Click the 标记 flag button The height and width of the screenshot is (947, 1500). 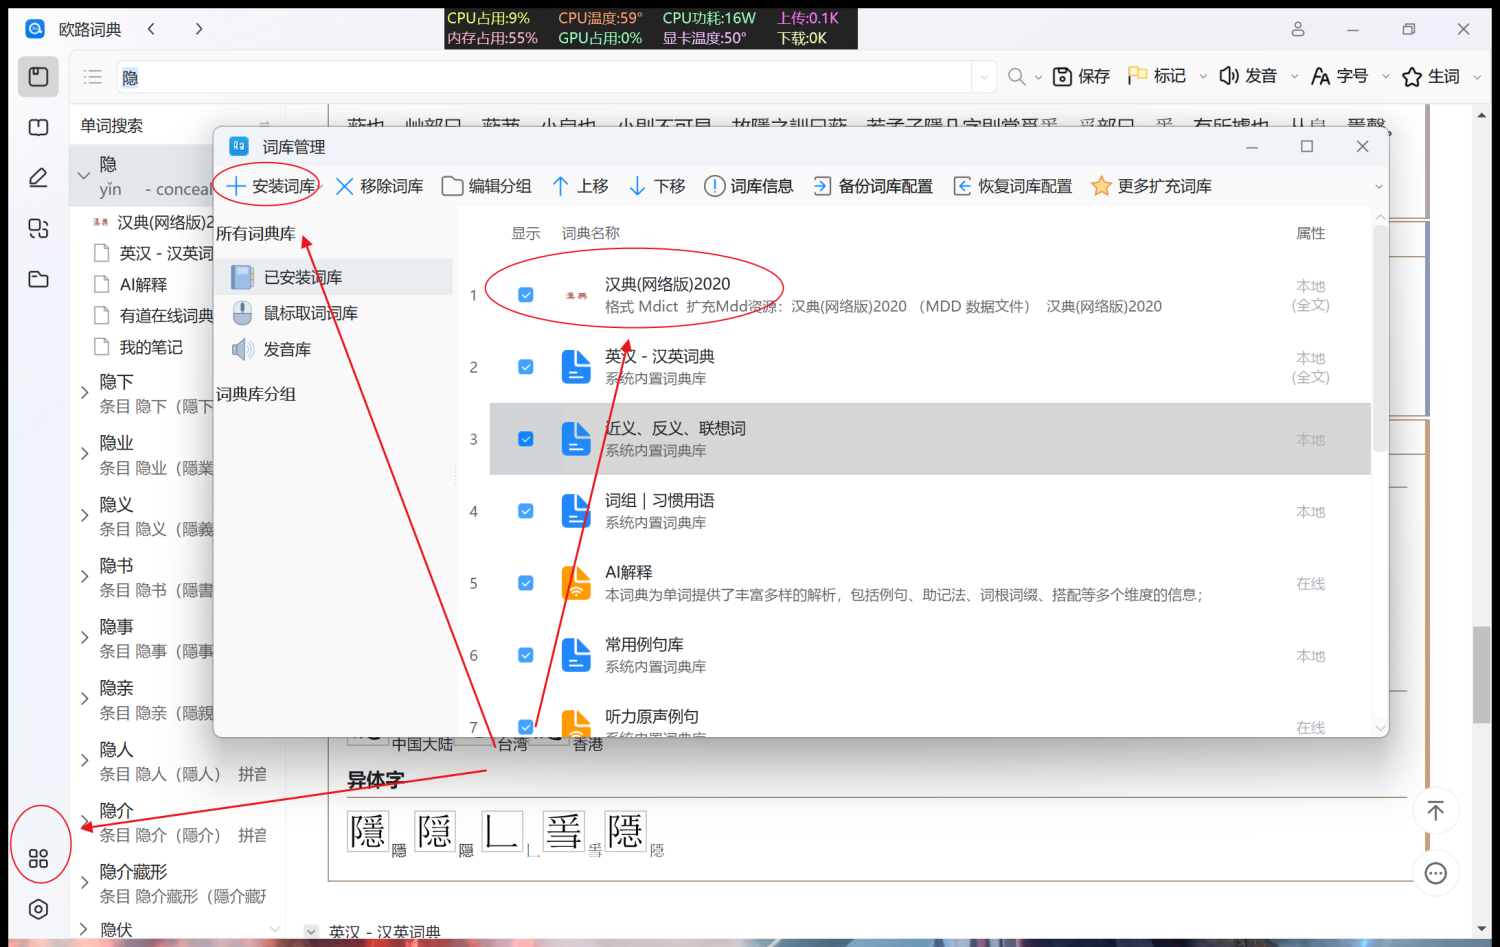coord(1157,77)
